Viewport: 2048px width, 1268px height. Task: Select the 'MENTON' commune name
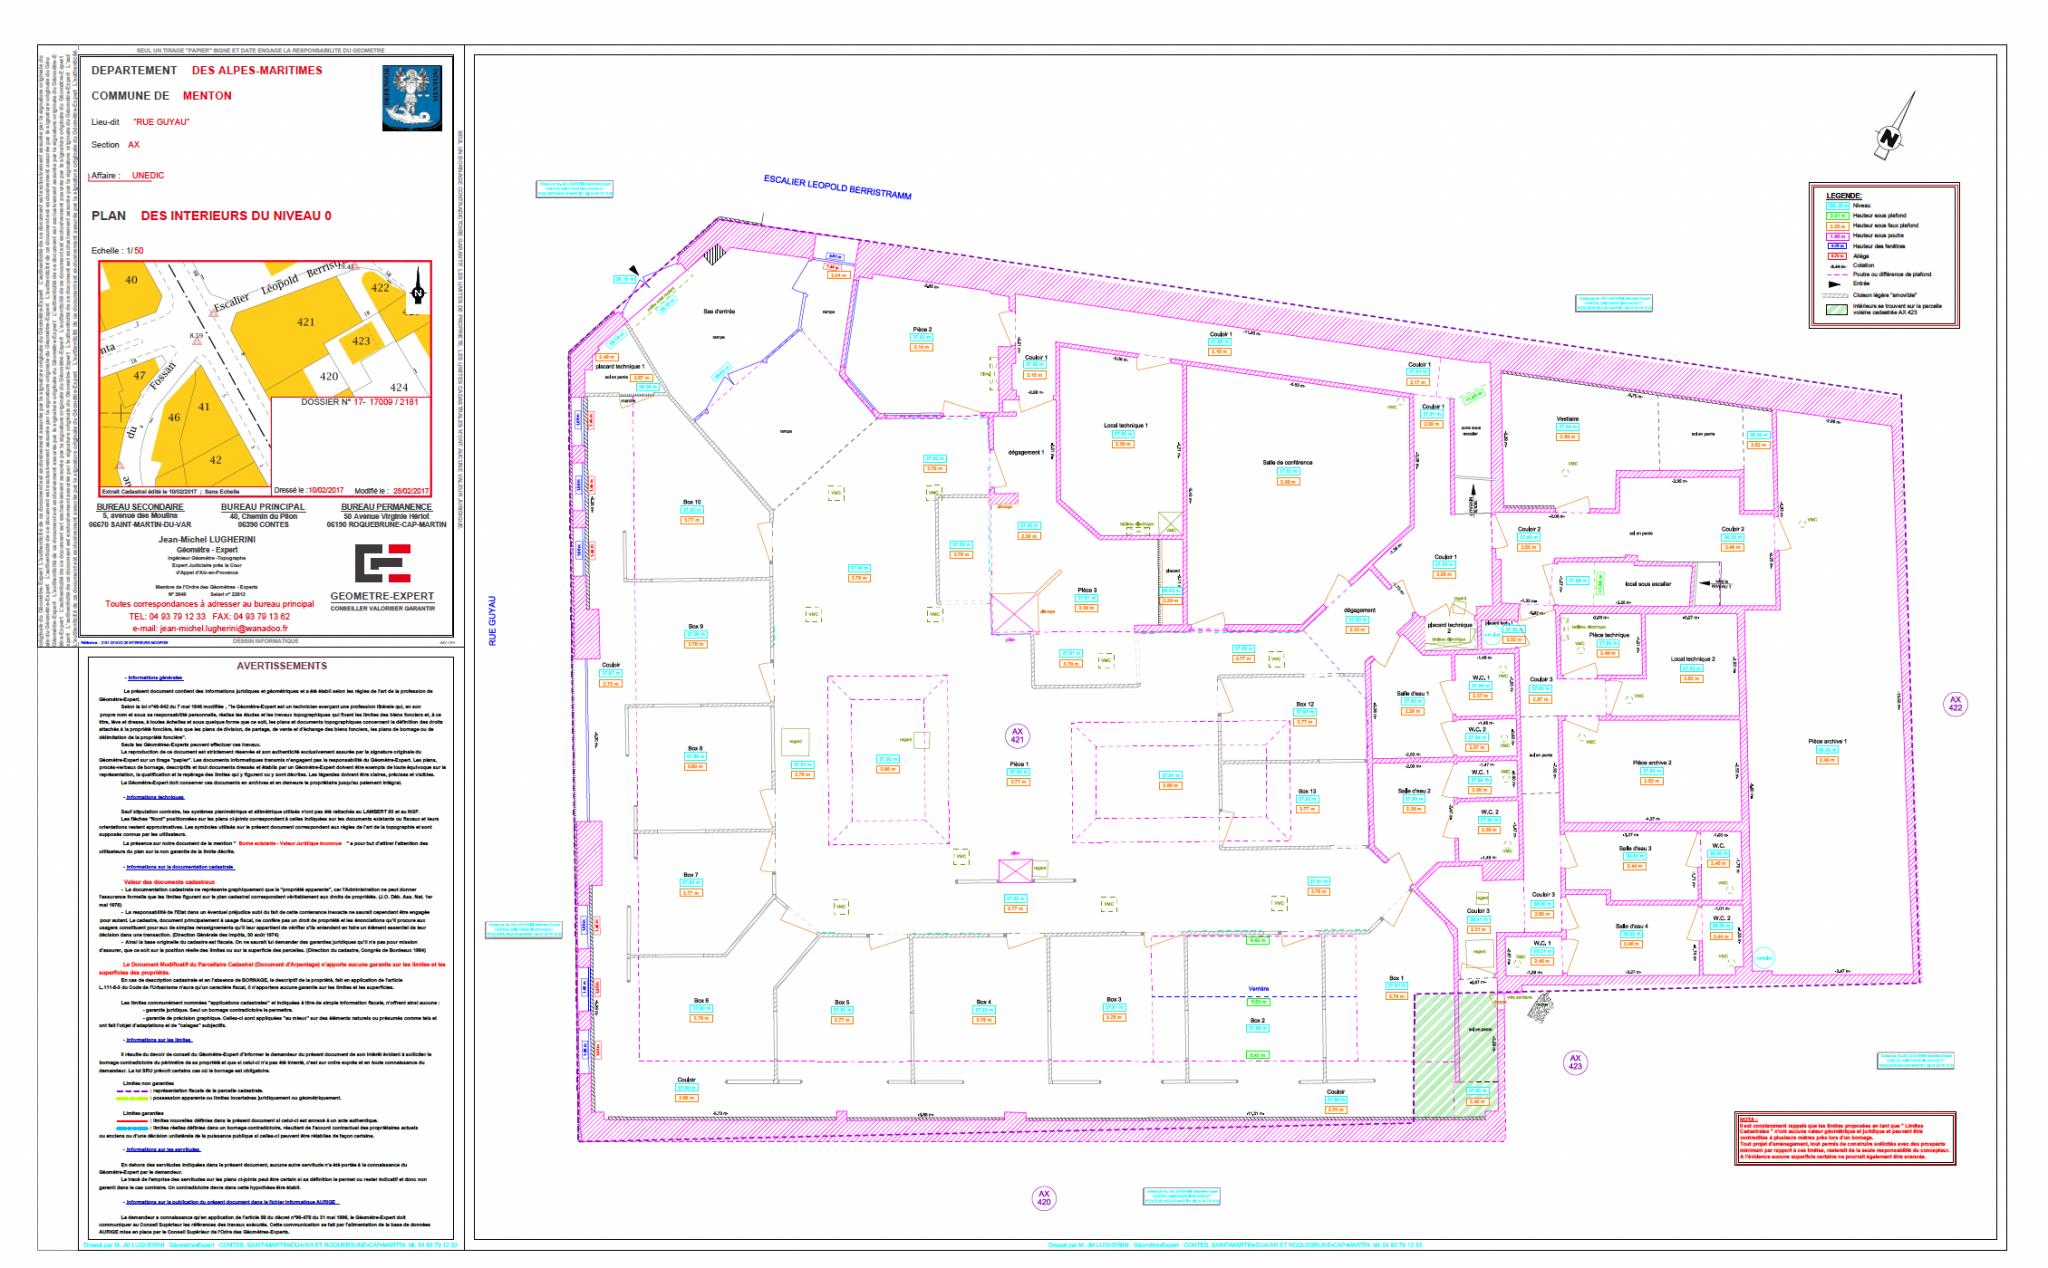(x=207, y=96)
